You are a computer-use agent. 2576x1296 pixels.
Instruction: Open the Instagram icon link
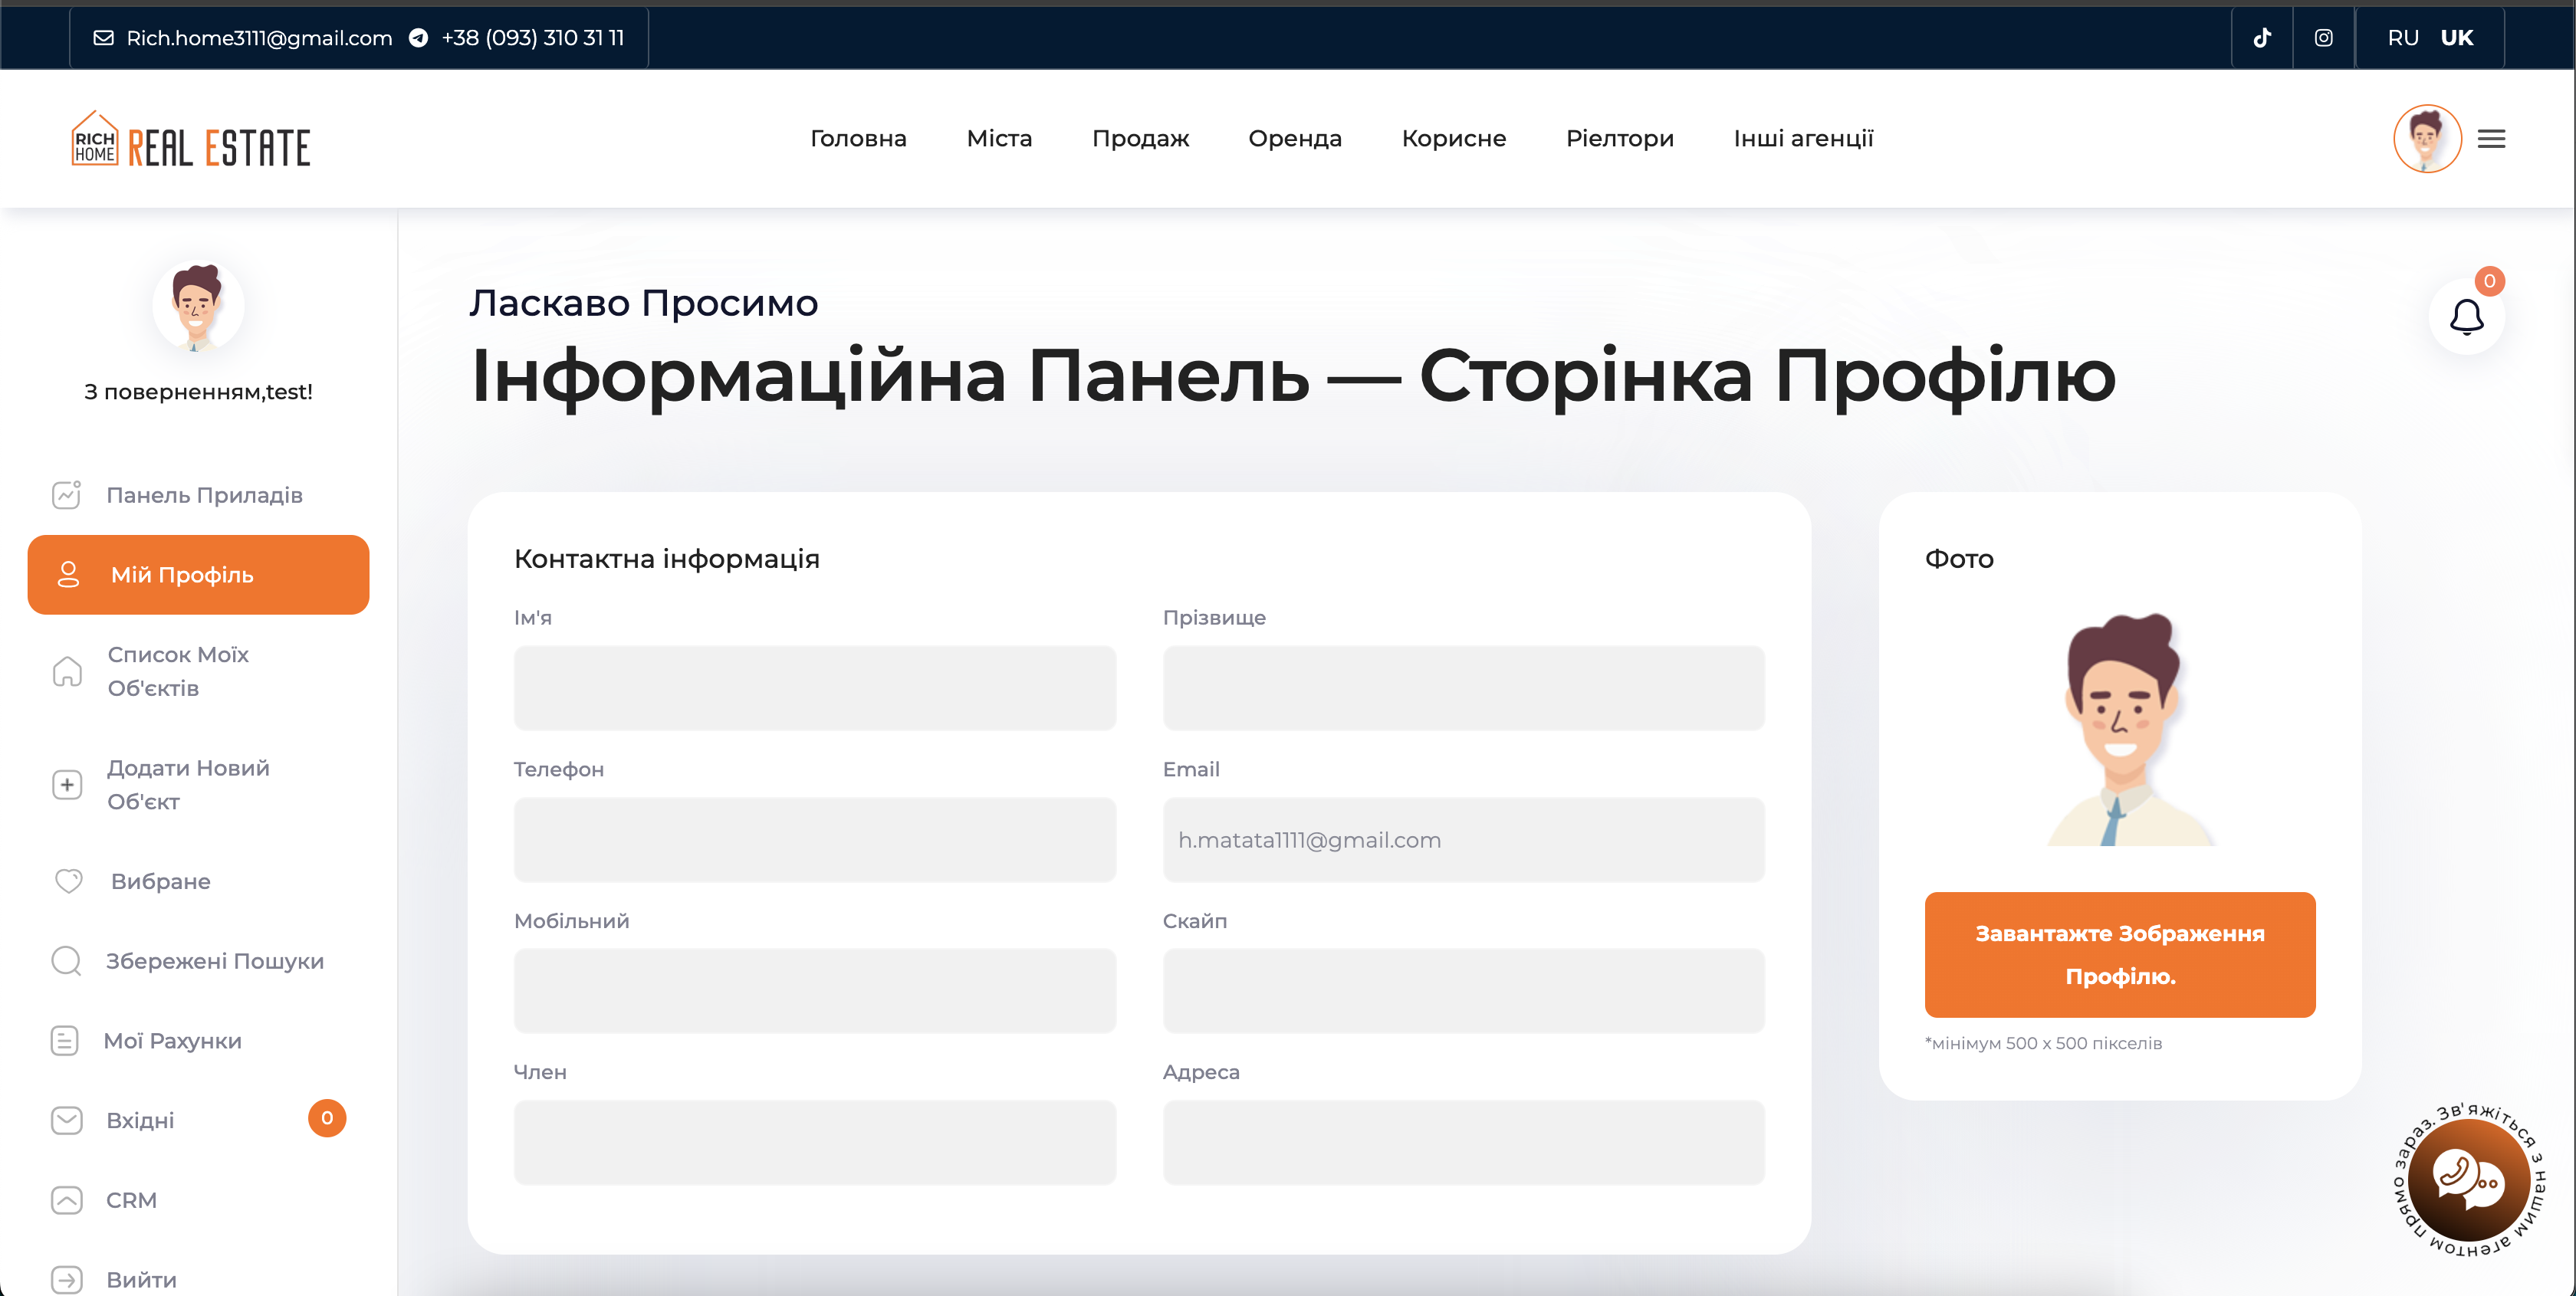[x=2324, y=38]
